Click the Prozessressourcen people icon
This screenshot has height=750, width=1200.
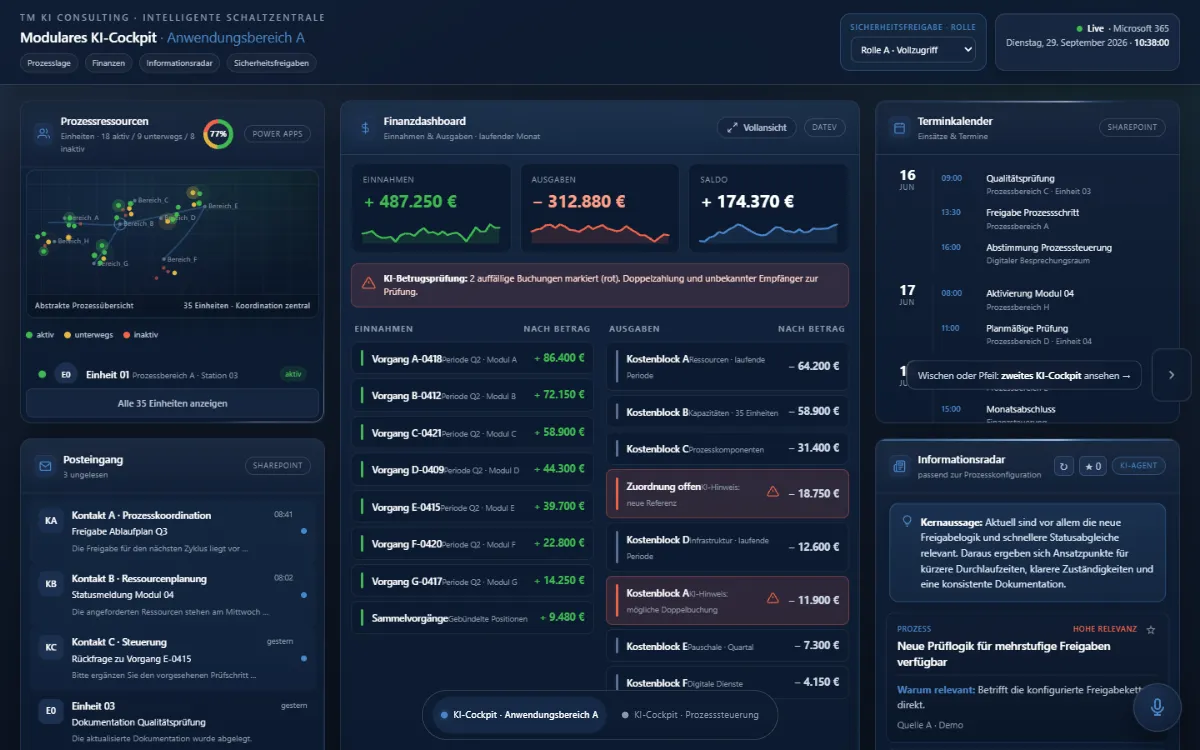43,133
